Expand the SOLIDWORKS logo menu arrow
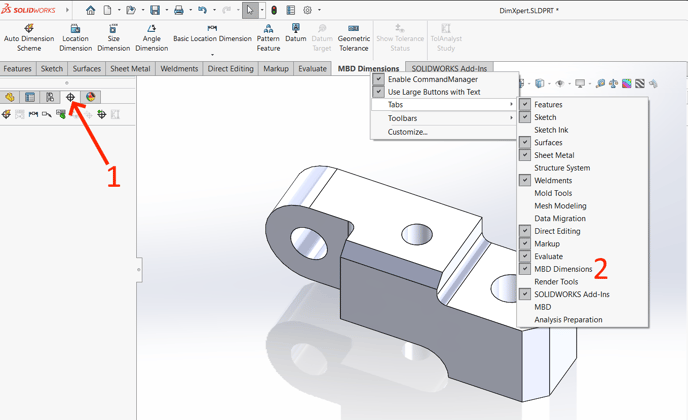Image resolution: width=688 pixels, height=420 pixels. pyautogui.click(x=67, y=10)
